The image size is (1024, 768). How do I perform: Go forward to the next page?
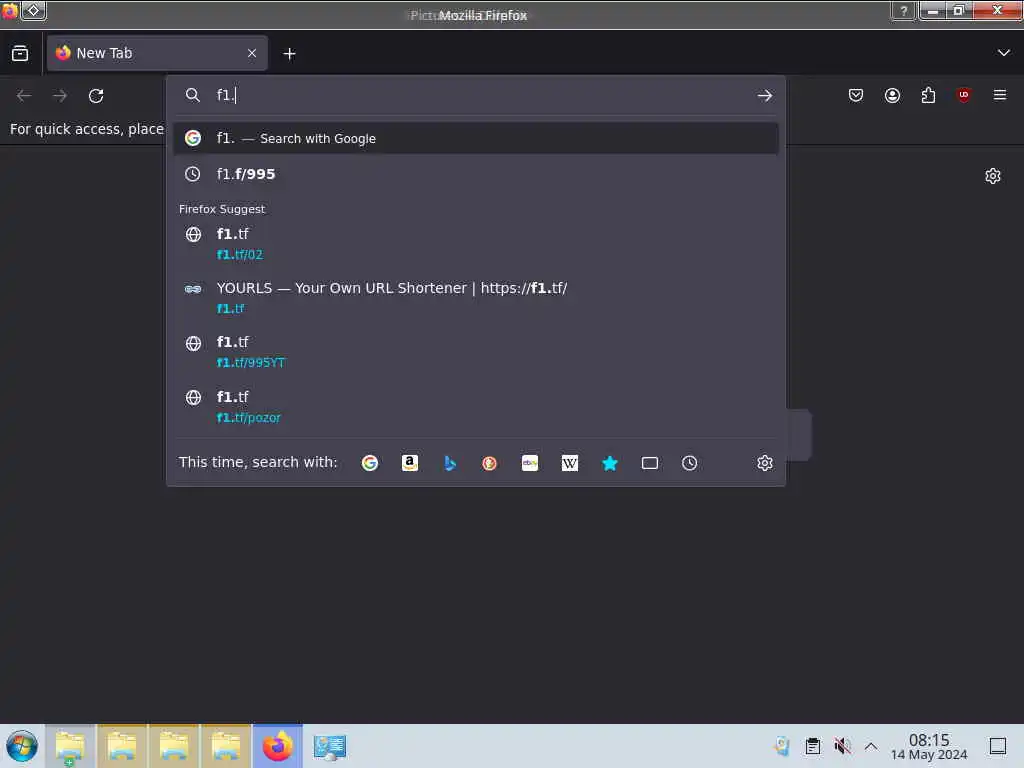coord(60,96)
